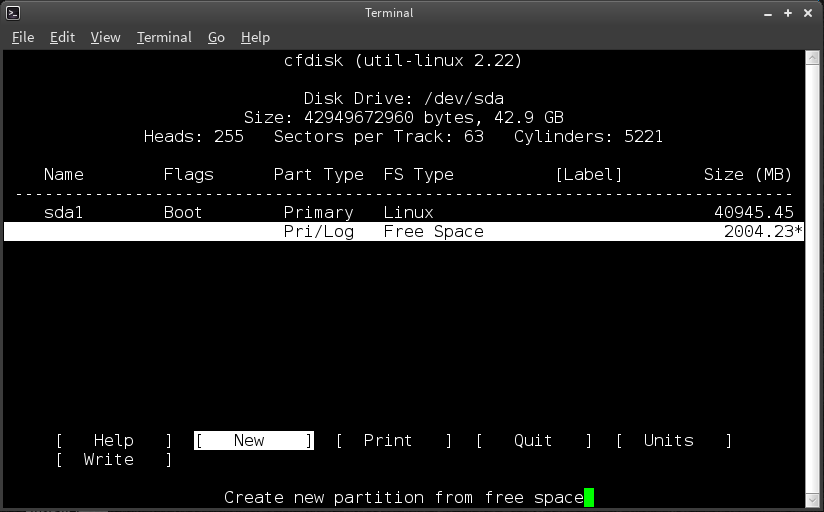This screenshot has height=512, width=824.
Task: Click the Name column header
Action: pos(64,175)
